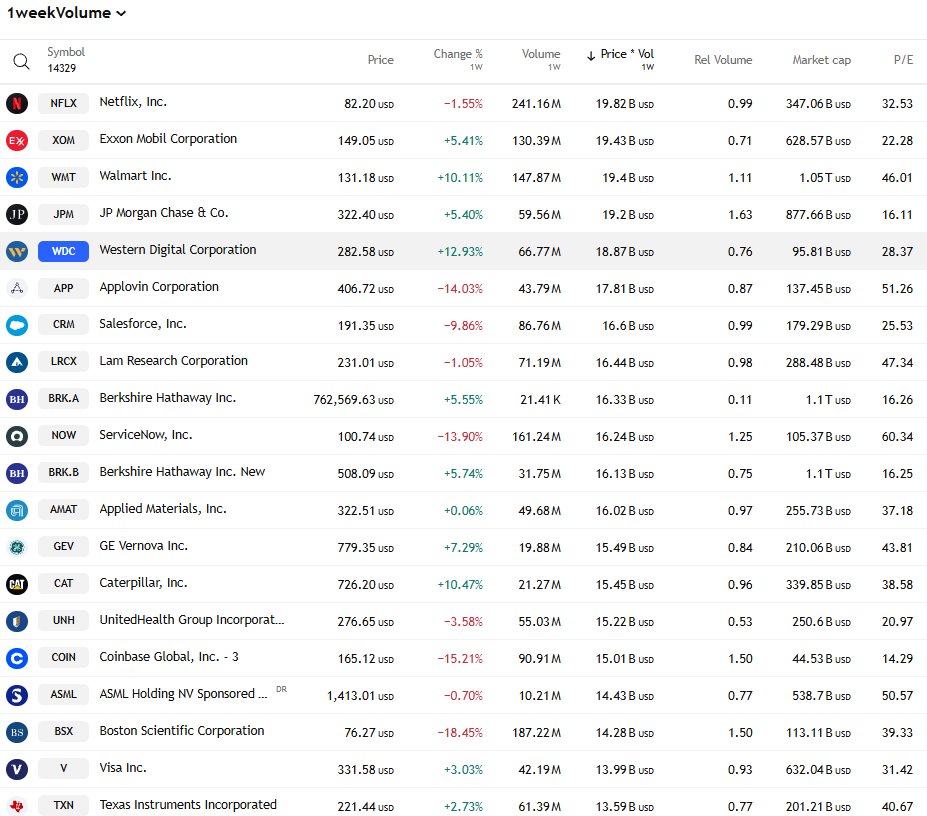927x816 pixels.
Task: Open the symbol search magnifier icon
Action: click(x=21, y=61)
